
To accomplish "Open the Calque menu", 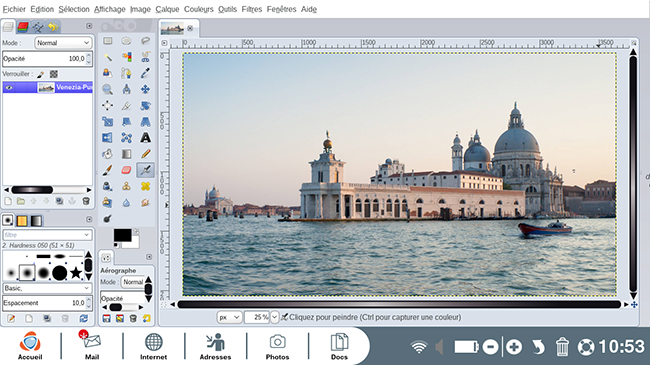I will coord(167,9).
